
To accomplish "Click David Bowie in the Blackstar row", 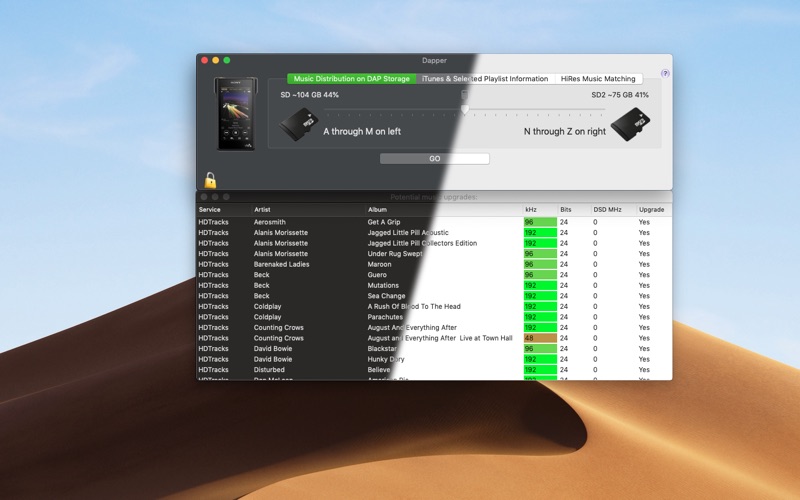I will click(273, 348).
